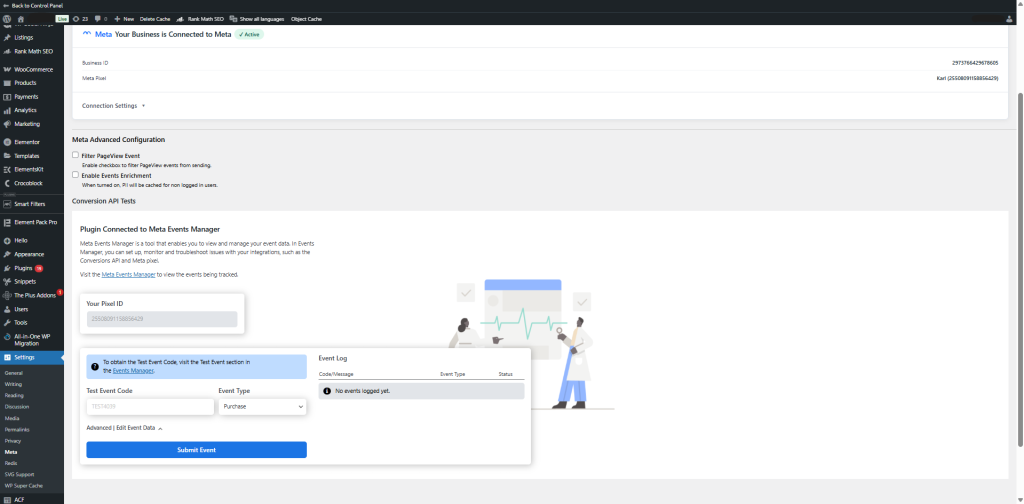
Task: Go to Redis settings
Action: [x=11, y=463]
